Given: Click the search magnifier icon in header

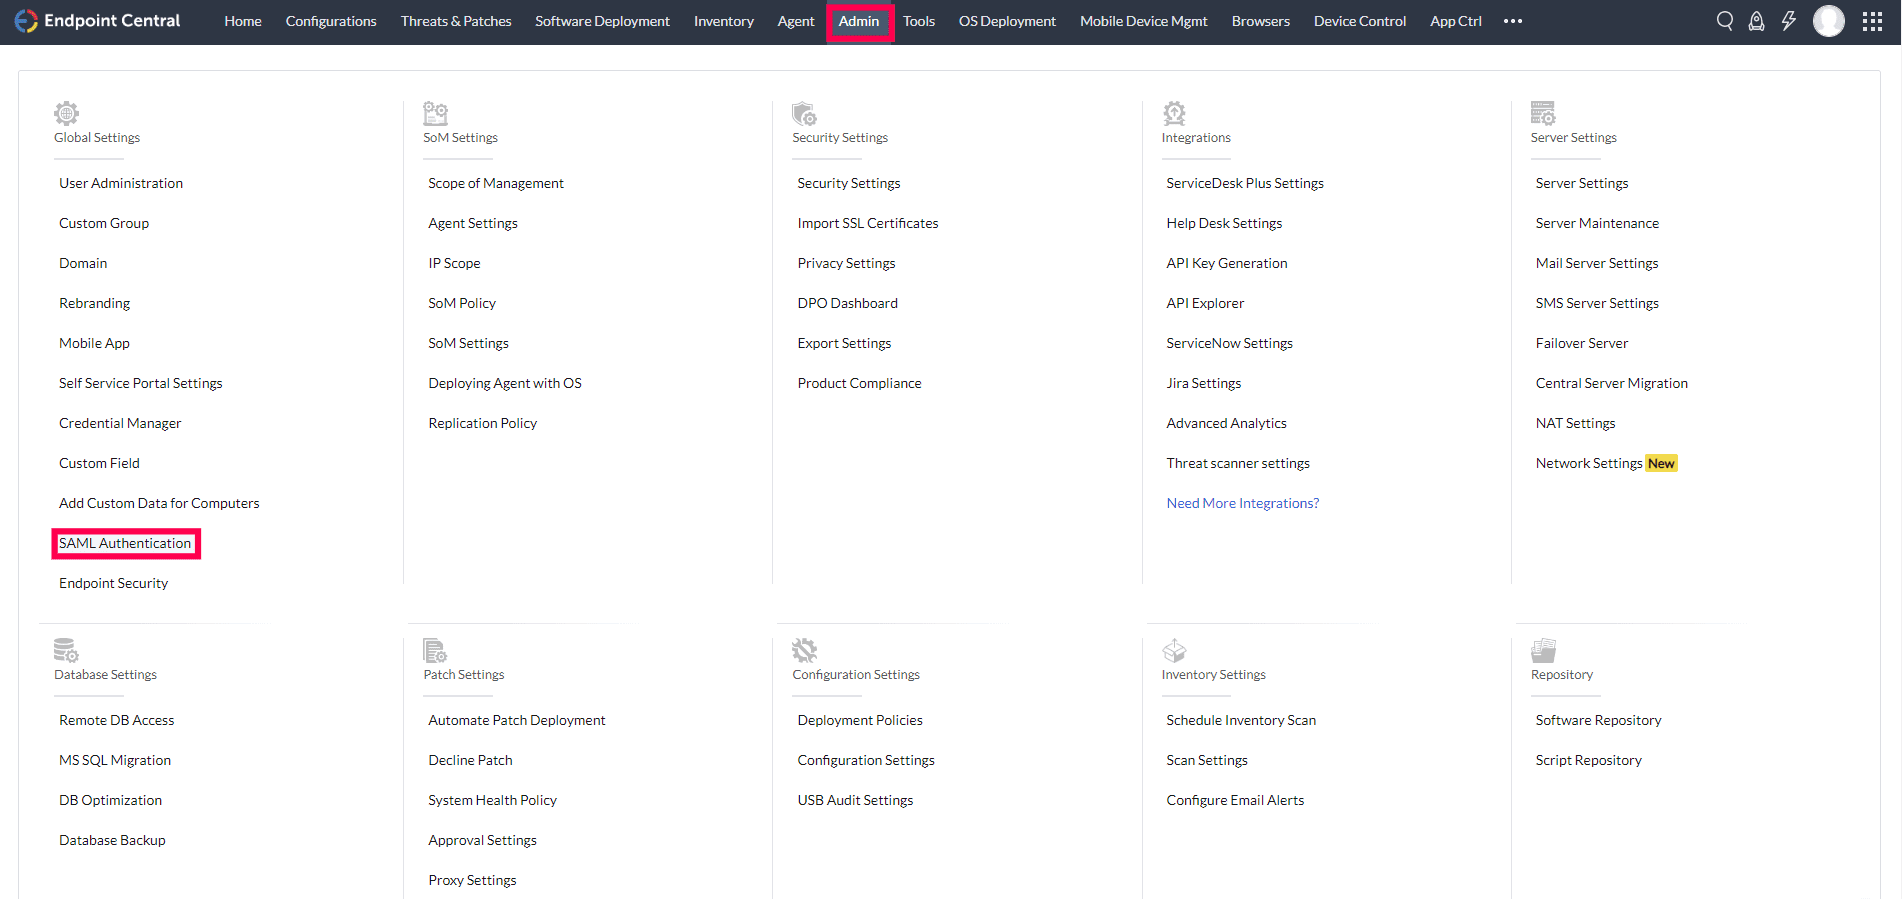Looking at the screenshot, I should [x=1725, y=21].
